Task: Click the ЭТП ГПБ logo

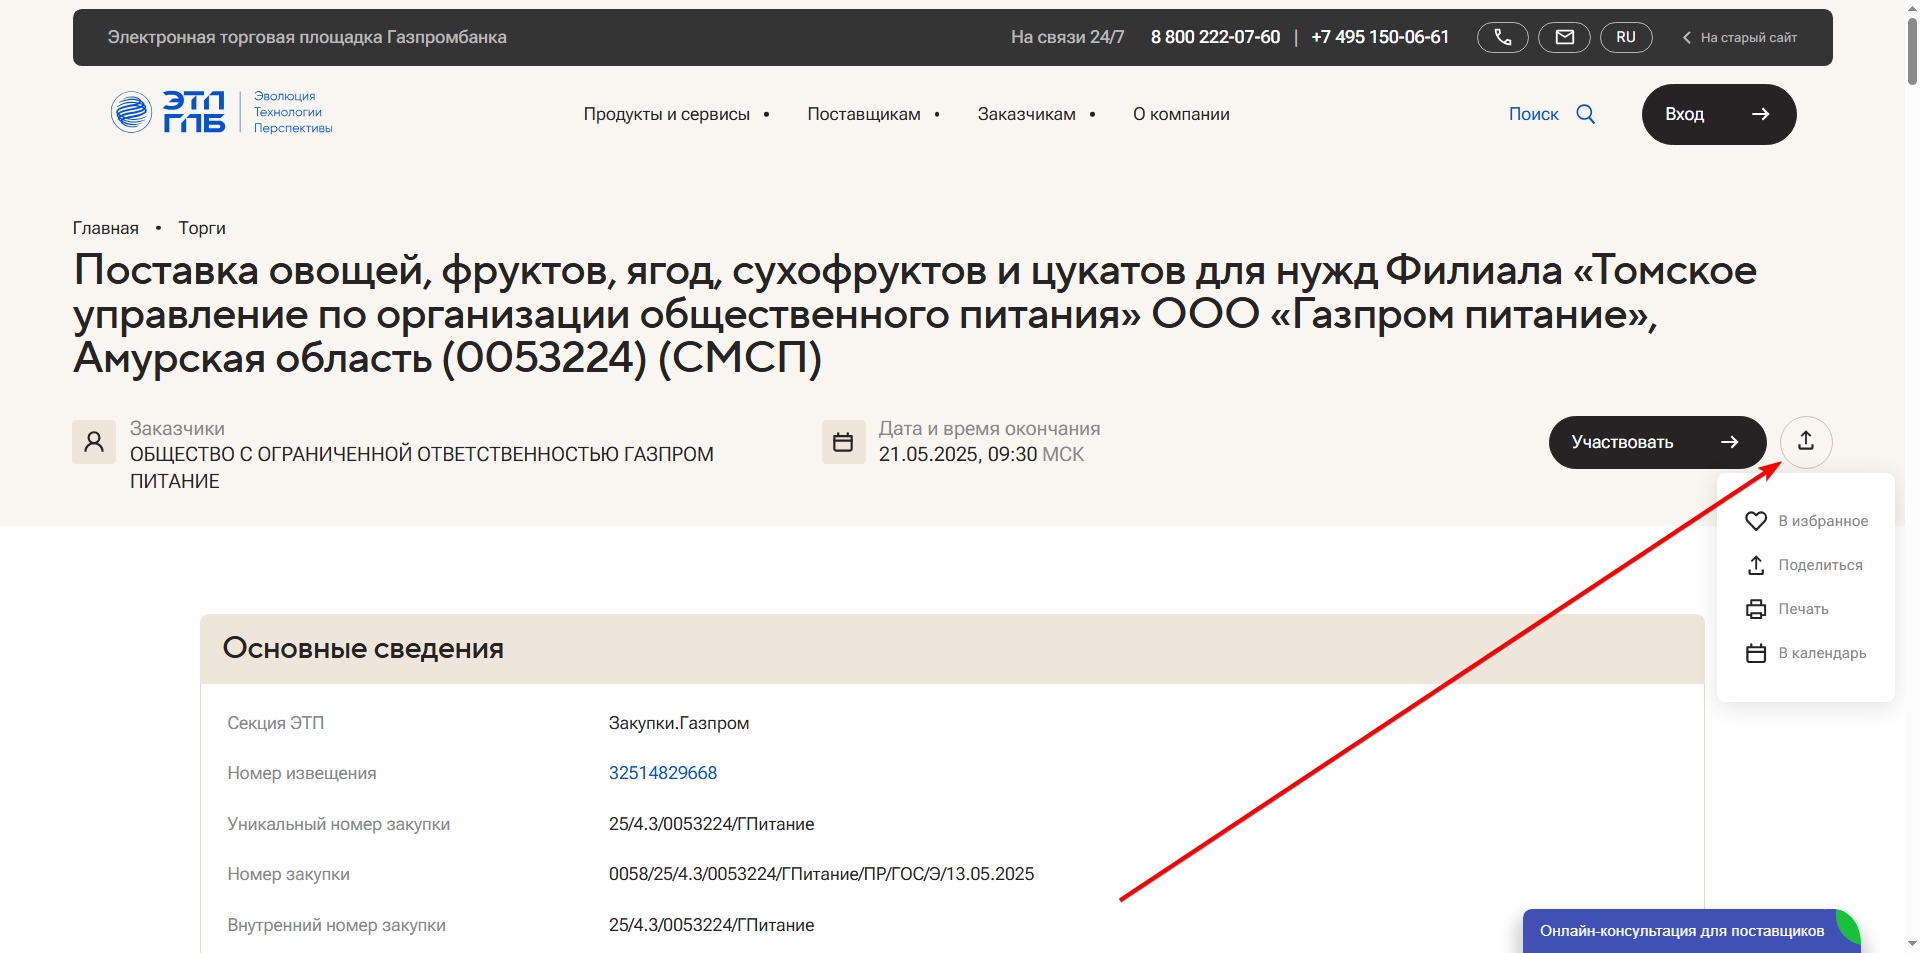Action: coord(221,112)
